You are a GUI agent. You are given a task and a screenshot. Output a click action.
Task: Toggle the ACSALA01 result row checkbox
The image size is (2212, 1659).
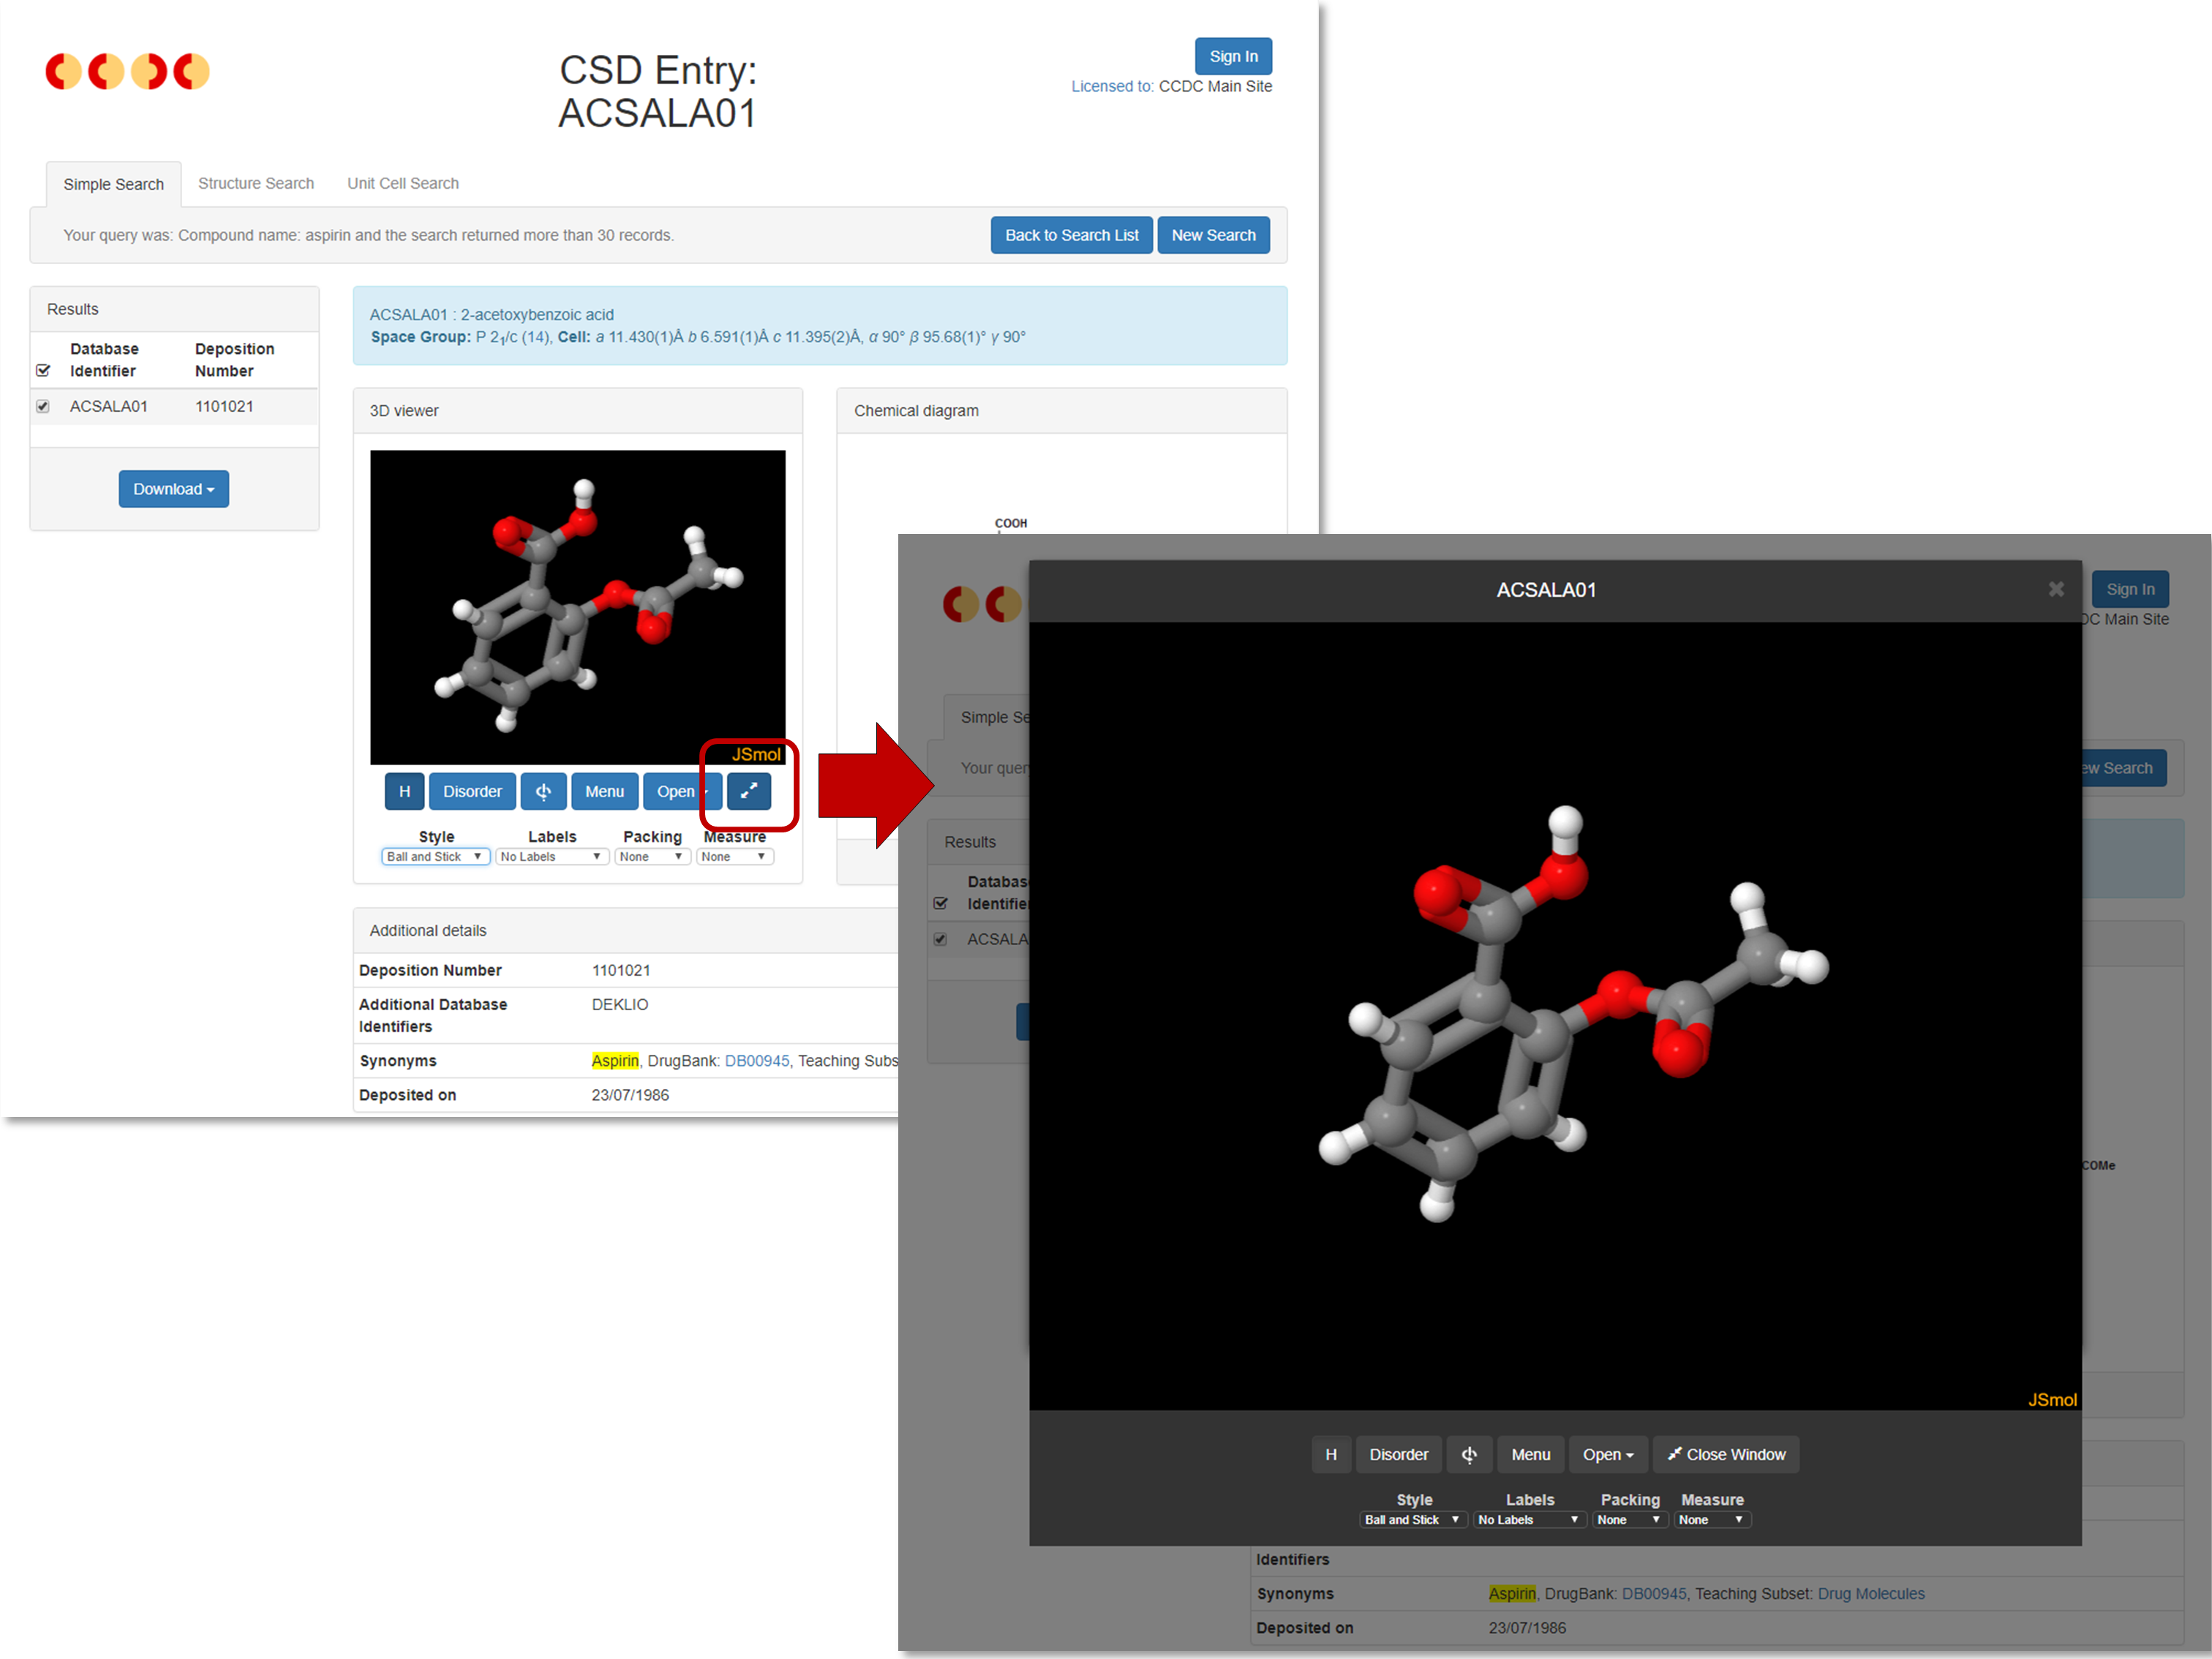tap(43, 406)
